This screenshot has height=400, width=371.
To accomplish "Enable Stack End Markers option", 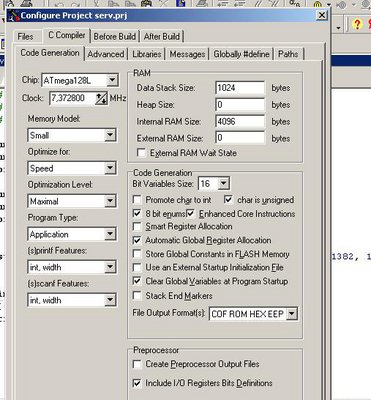I will 137,295.
